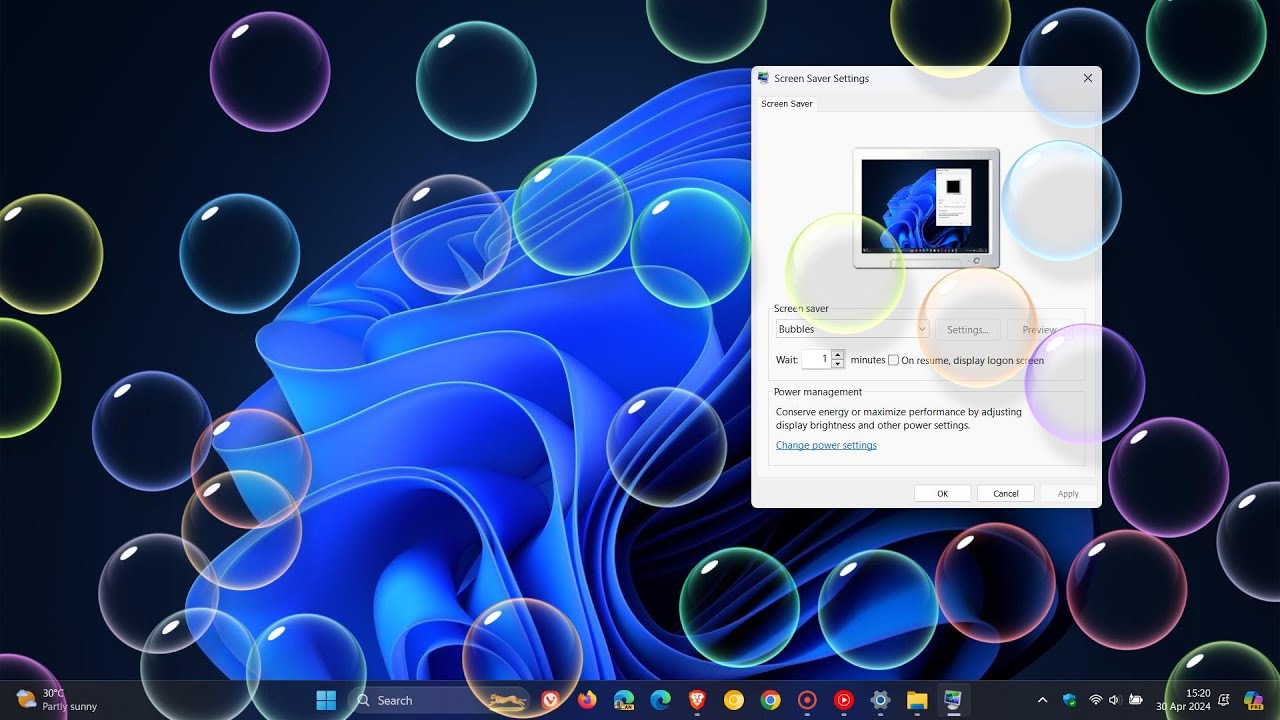Viewport: 1280px width, 720px height.
Task: Launch Google Chrome from the taskbar
Action: point(769,700)
